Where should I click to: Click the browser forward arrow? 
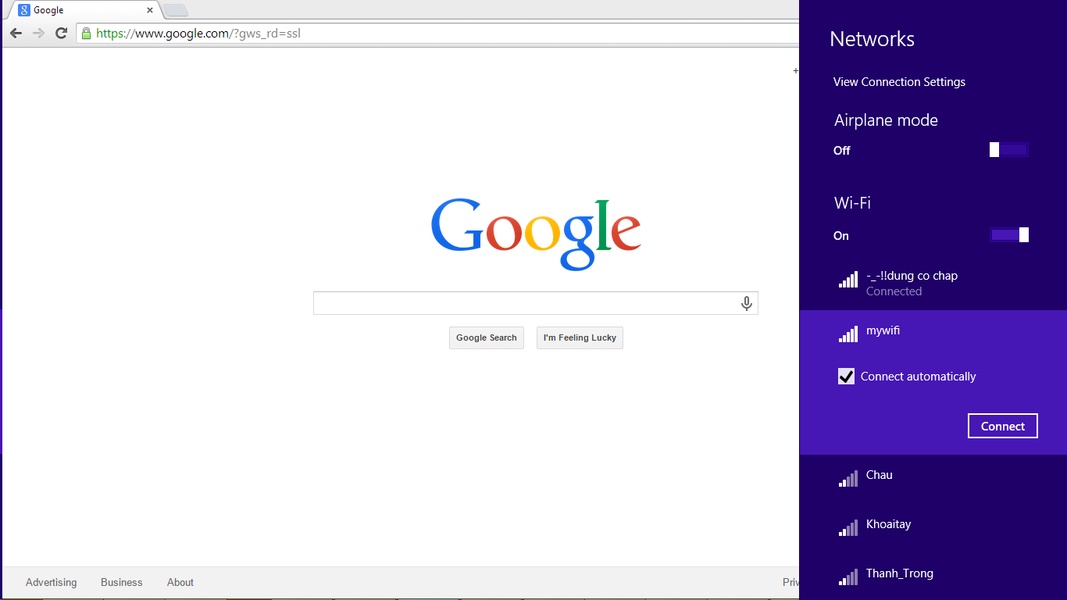click(x=38, y=33)
